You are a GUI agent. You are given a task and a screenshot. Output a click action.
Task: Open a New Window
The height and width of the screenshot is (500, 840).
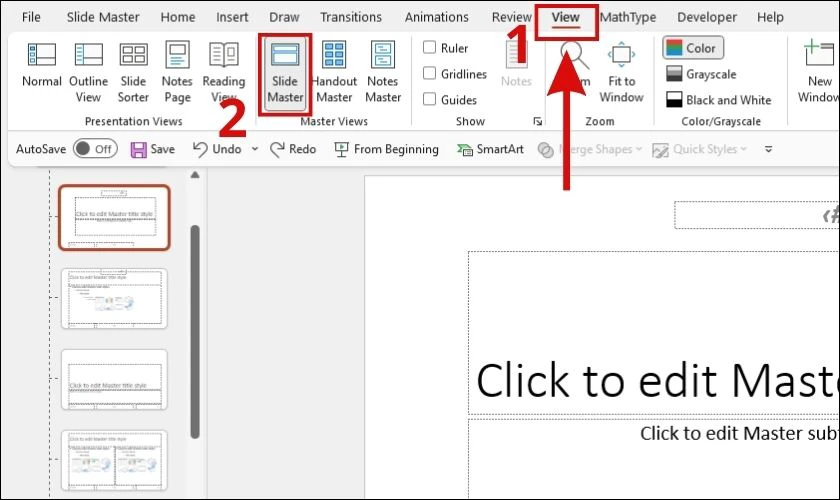818,73
